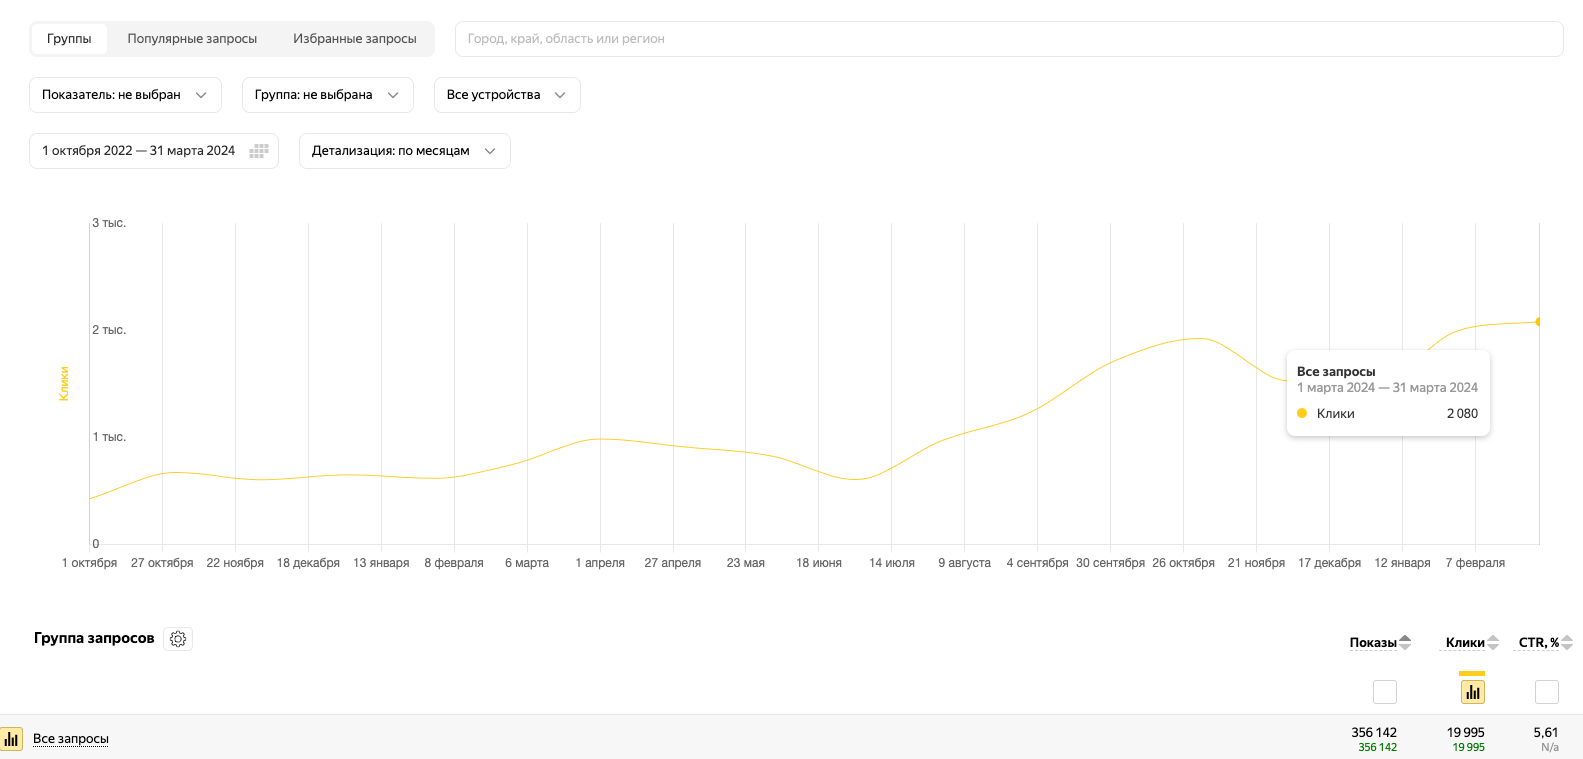The image size is (1583, 759).
Task: Enable Показы chart checkbox
Action: click(1385, 691)
